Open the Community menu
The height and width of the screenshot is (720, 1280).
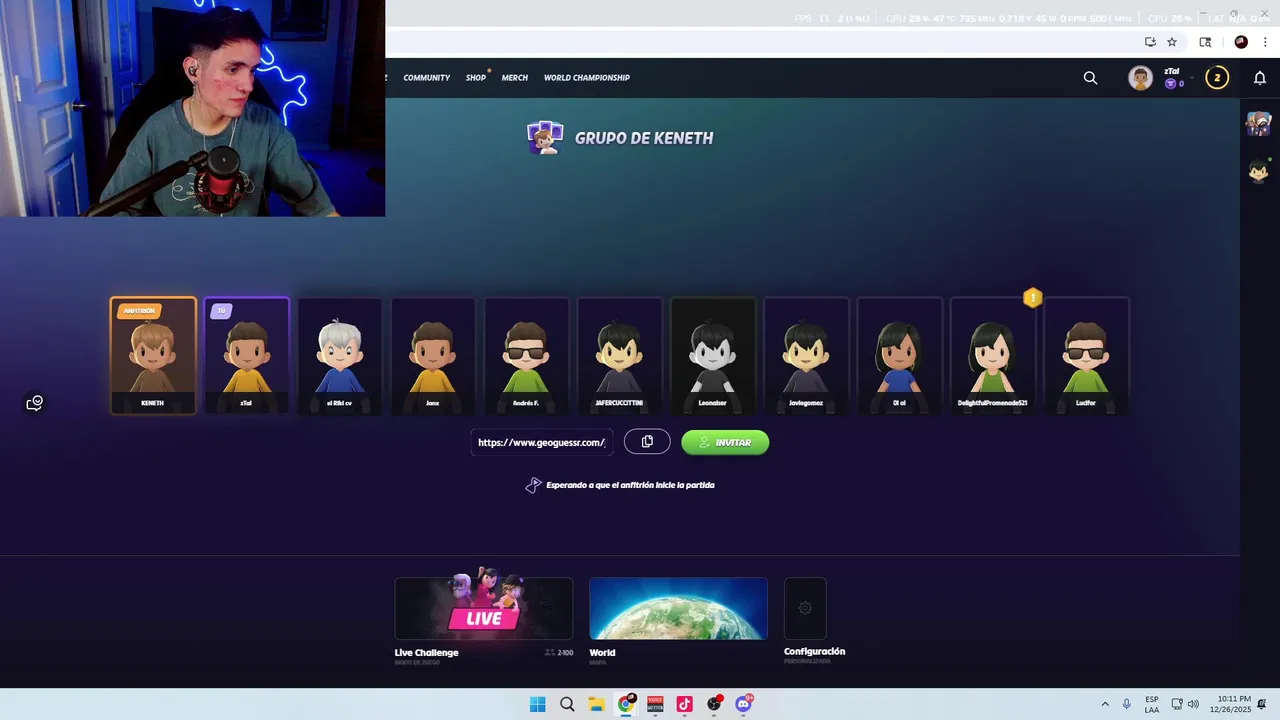point(427,78)
